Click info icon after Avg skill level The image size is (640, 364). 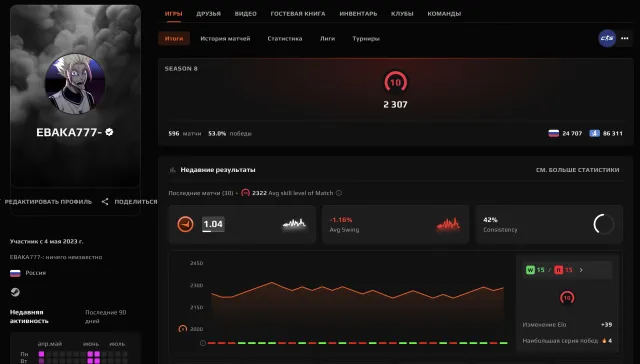click(x=339, y=193)
